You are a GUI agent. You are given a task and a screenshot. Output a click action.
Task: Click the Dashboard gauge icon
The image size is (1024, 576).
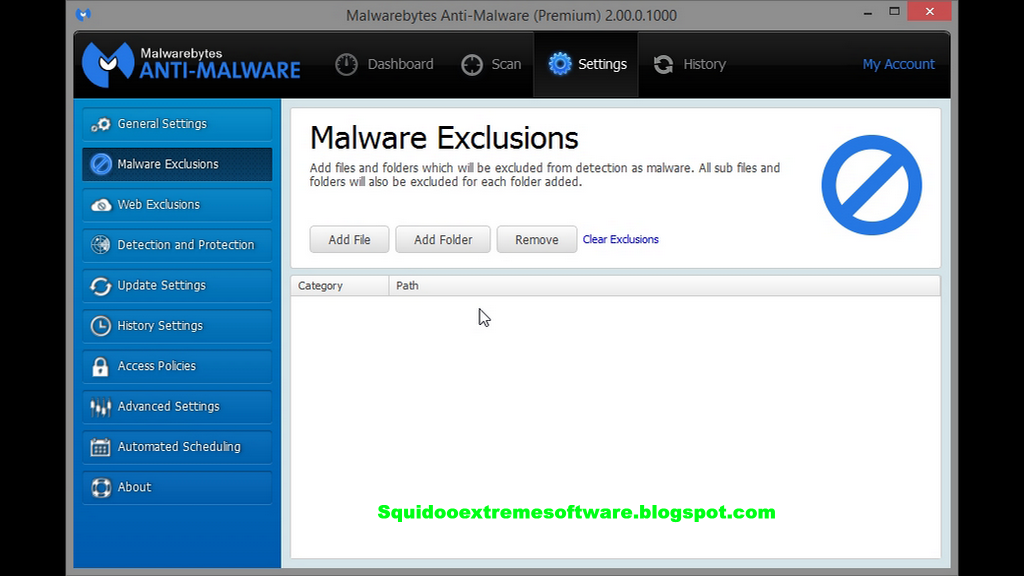click(346, 64)
